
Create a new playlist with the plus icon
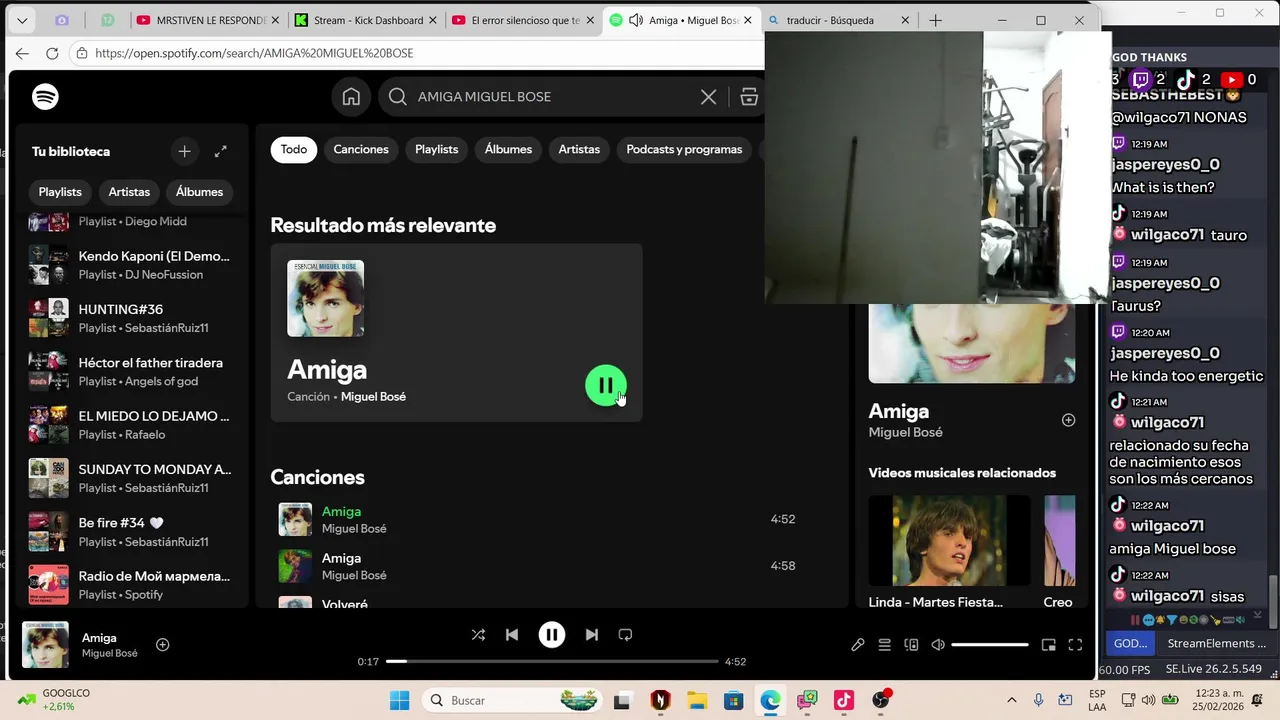[184, 151]
